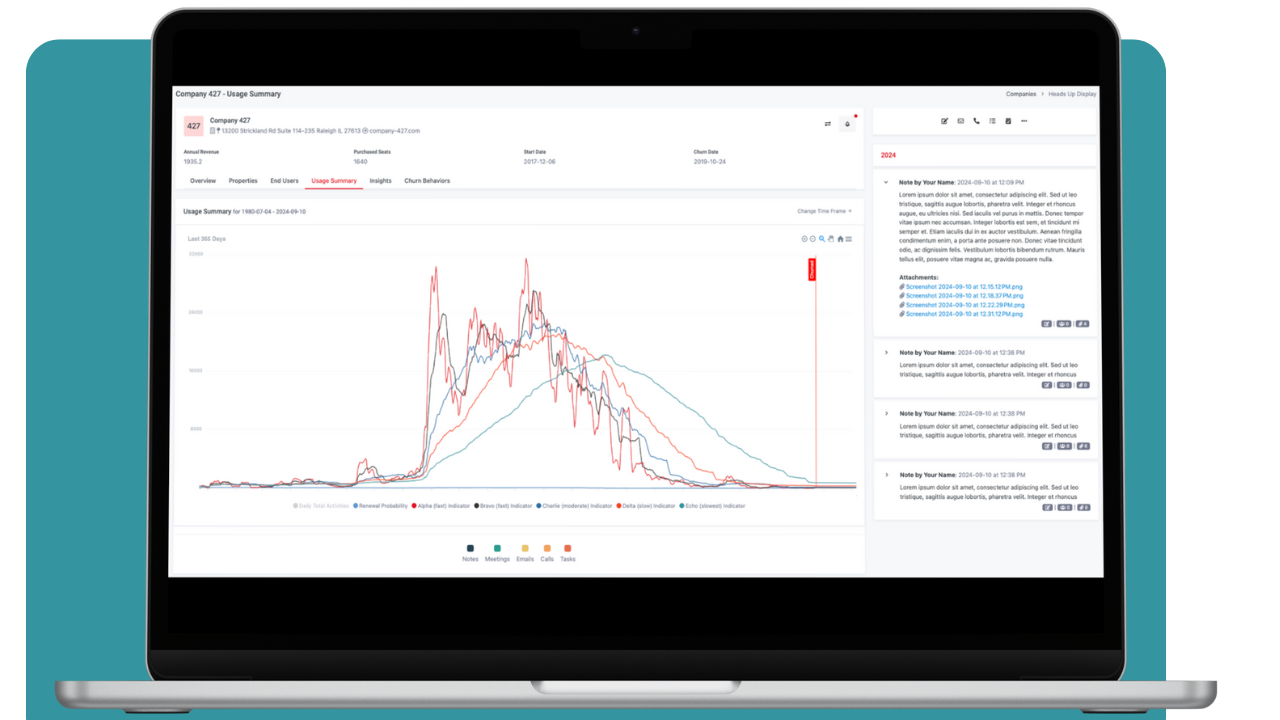Click the task list icon in activity toolbar
This screenshot has width=1280, height=720.
(x=992, y=121)
